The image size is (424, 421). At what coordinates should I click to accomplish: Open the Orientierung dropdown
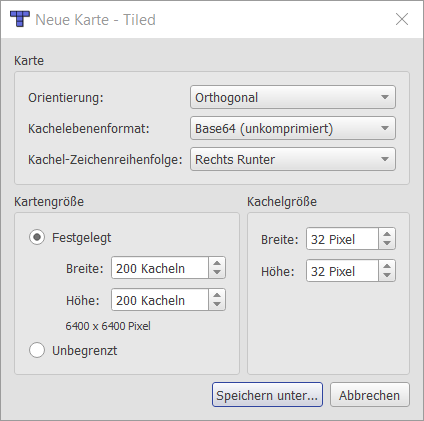coord(293,97)
